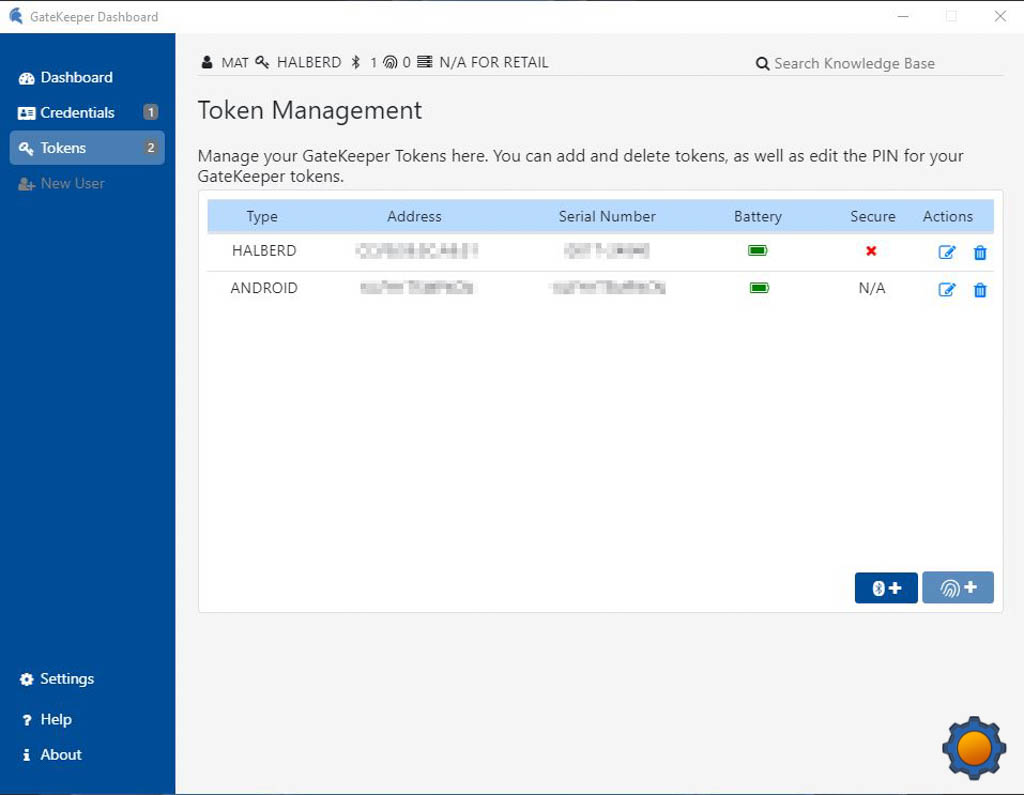Click the Address column header
Image resolution: width=1024 pixels, height=795 pixels.
pyautogui.click(x=414, y=217)
